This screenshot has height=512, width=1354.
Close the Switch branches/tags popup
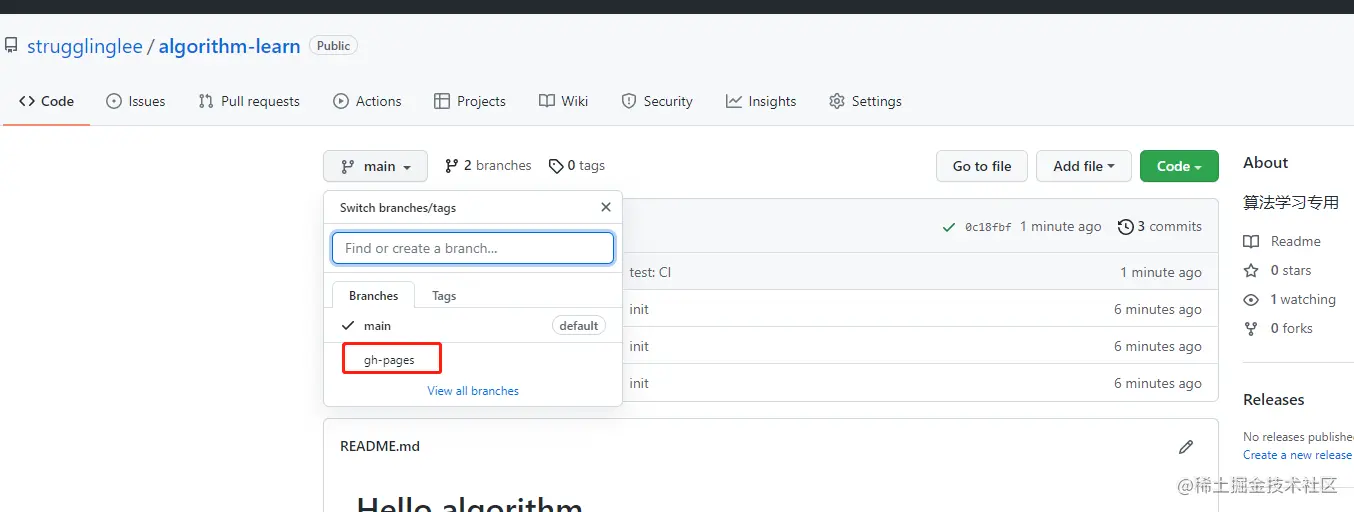tap(605, 207)
